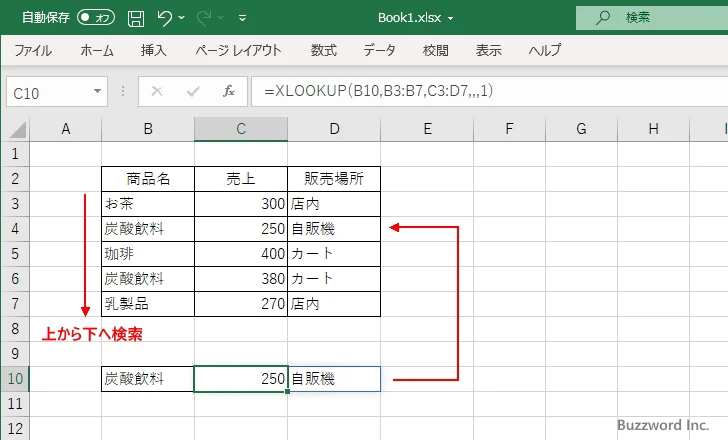Click cell 店内 in row 7

click(334, 304)
